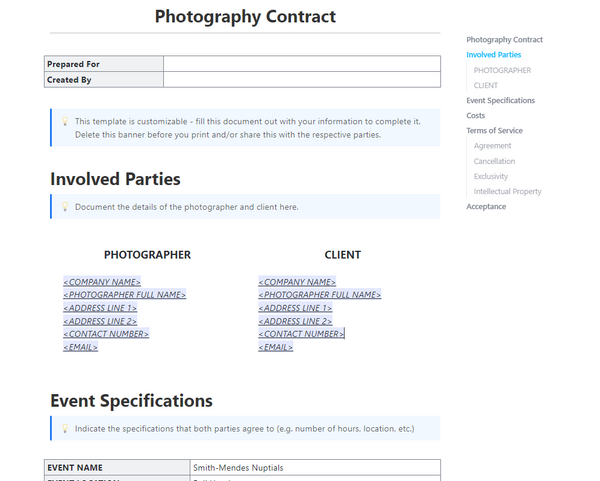Select Involved Parties in the outline sidebar
This screenshot has width=600, height=481.
[x=493, y=55]
